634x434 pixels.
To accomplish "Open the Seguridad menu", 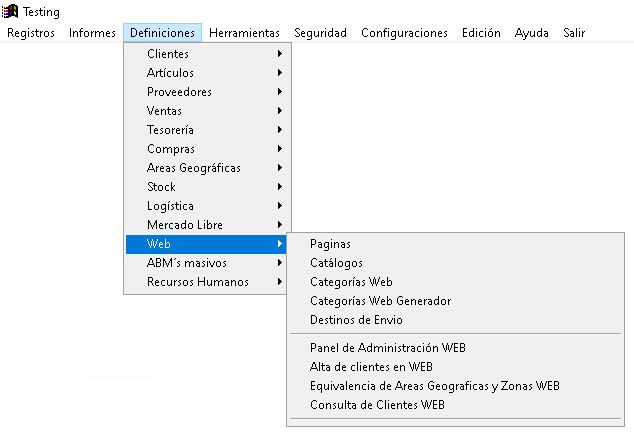I will 320,33.
